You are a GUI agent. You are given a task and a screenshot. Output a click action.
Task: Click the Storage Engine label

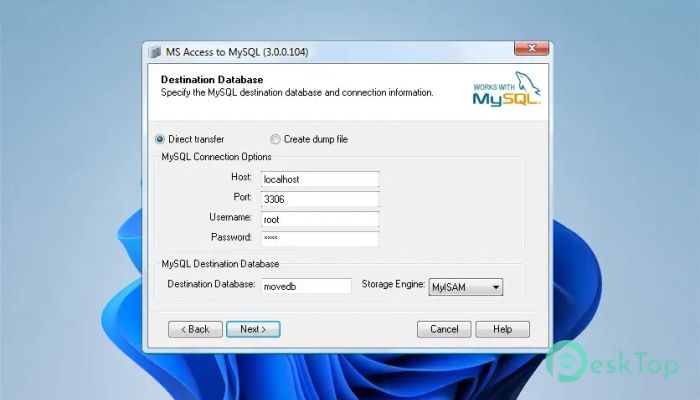(393, 284)
